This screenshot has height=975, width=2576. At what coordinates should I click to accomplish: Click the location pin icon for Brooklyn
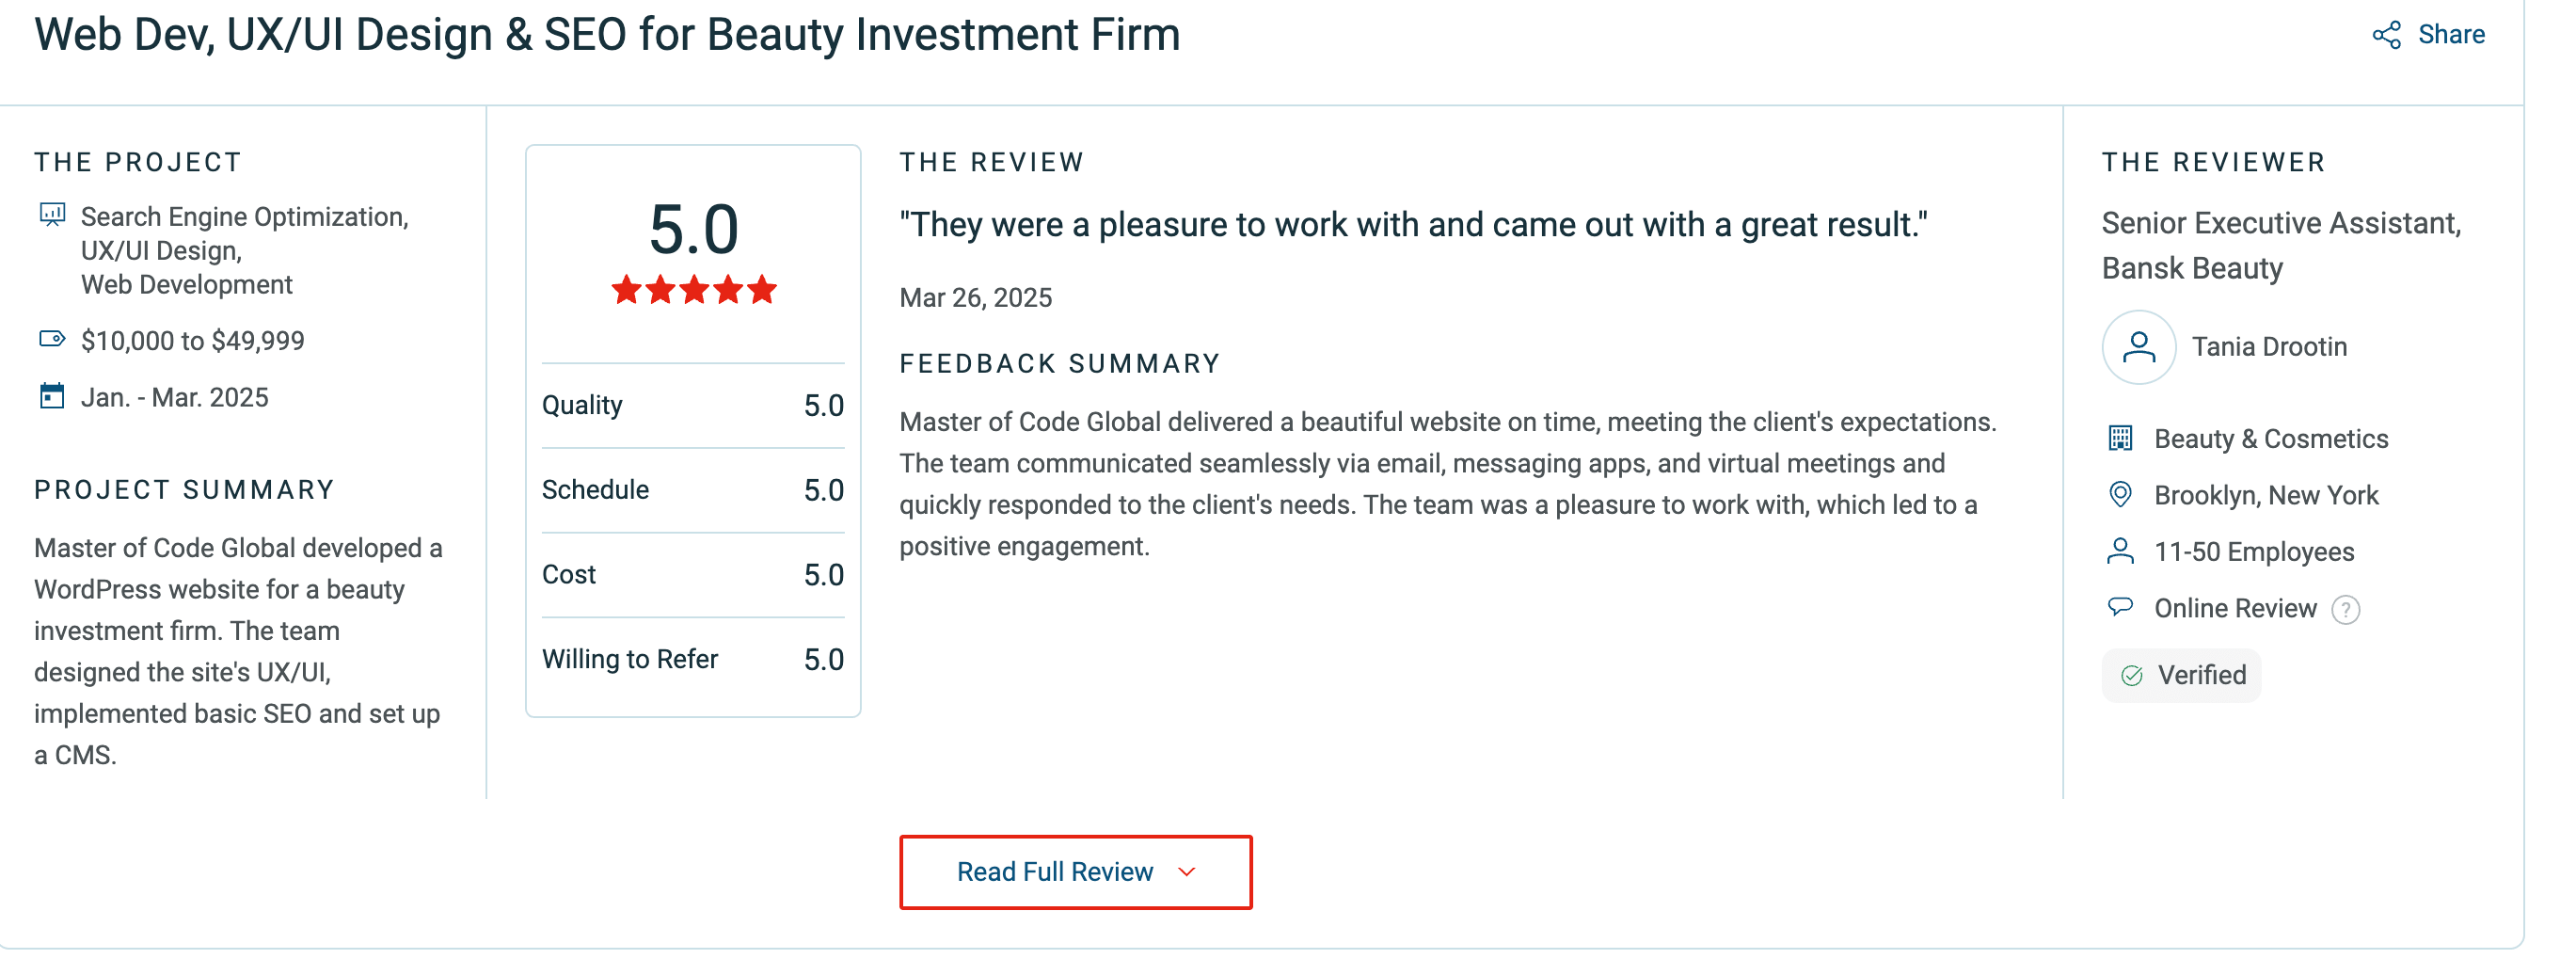pos(2120,495)
